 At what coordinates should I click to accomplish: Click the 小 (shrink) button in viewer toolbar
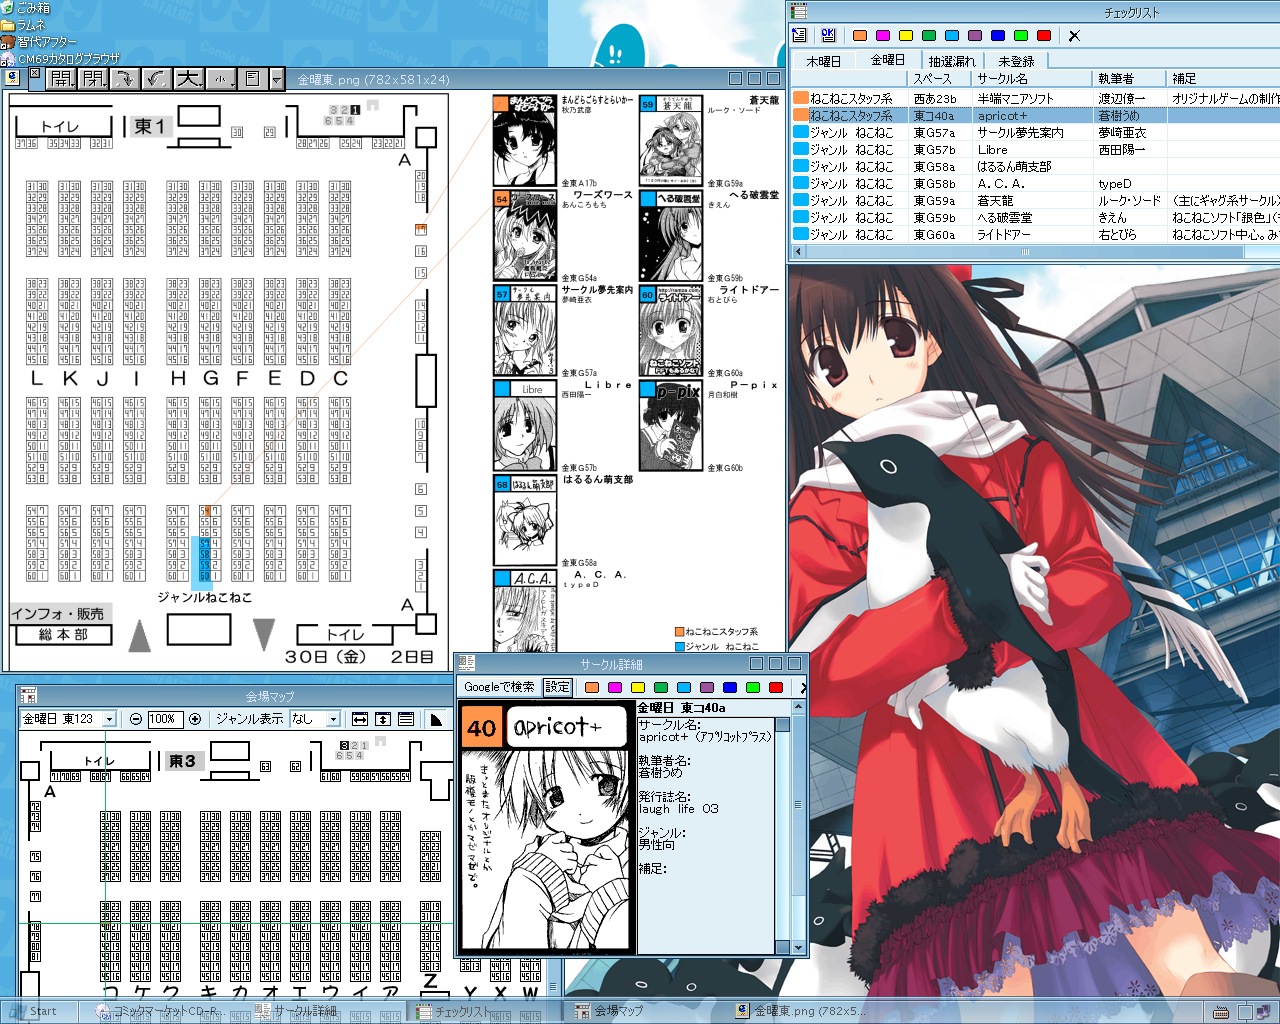pos(221,78)
